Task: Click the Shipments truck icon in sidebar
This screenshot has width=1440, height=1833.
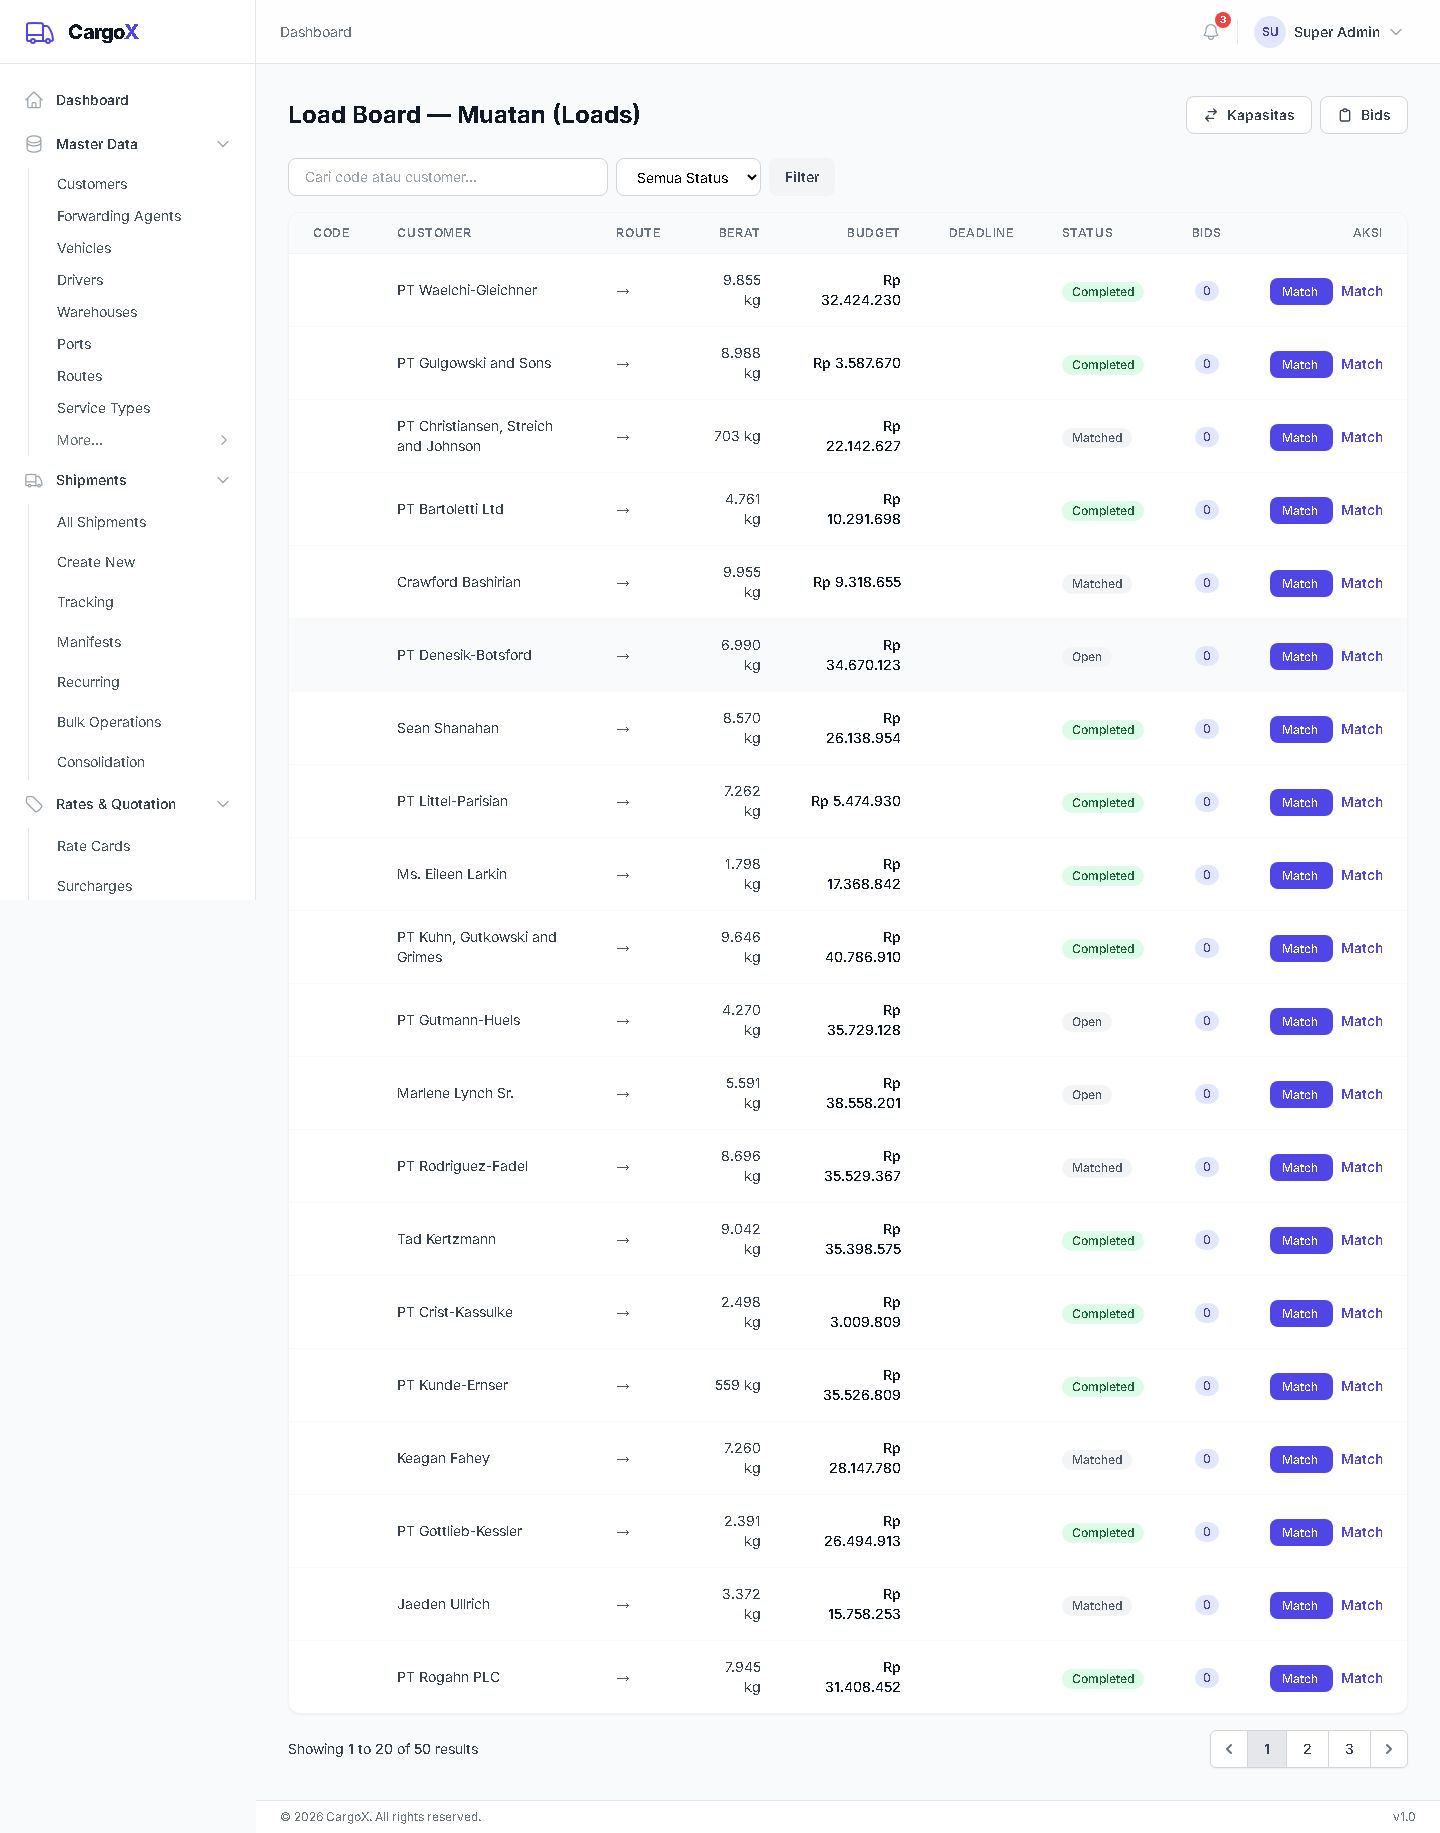Action: tap(34, 480)
